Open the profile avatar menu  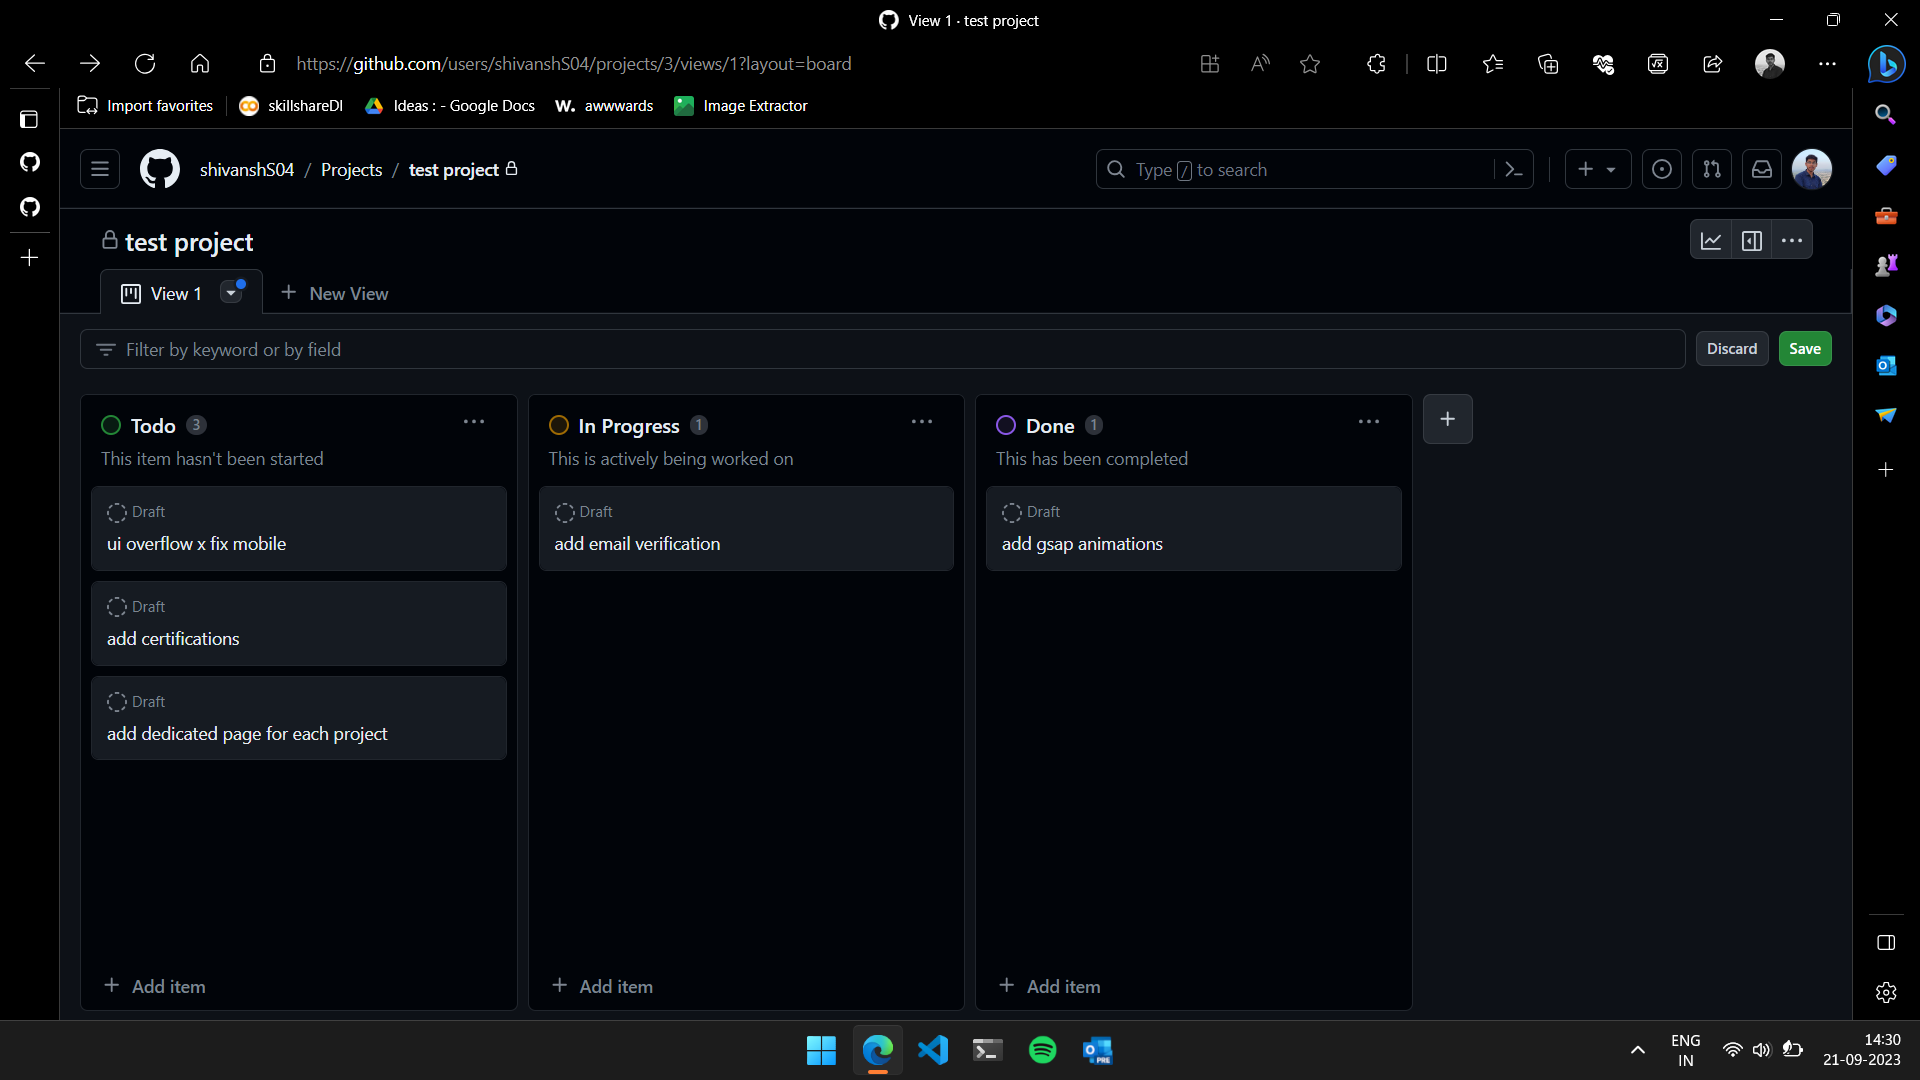(1812, 169)
